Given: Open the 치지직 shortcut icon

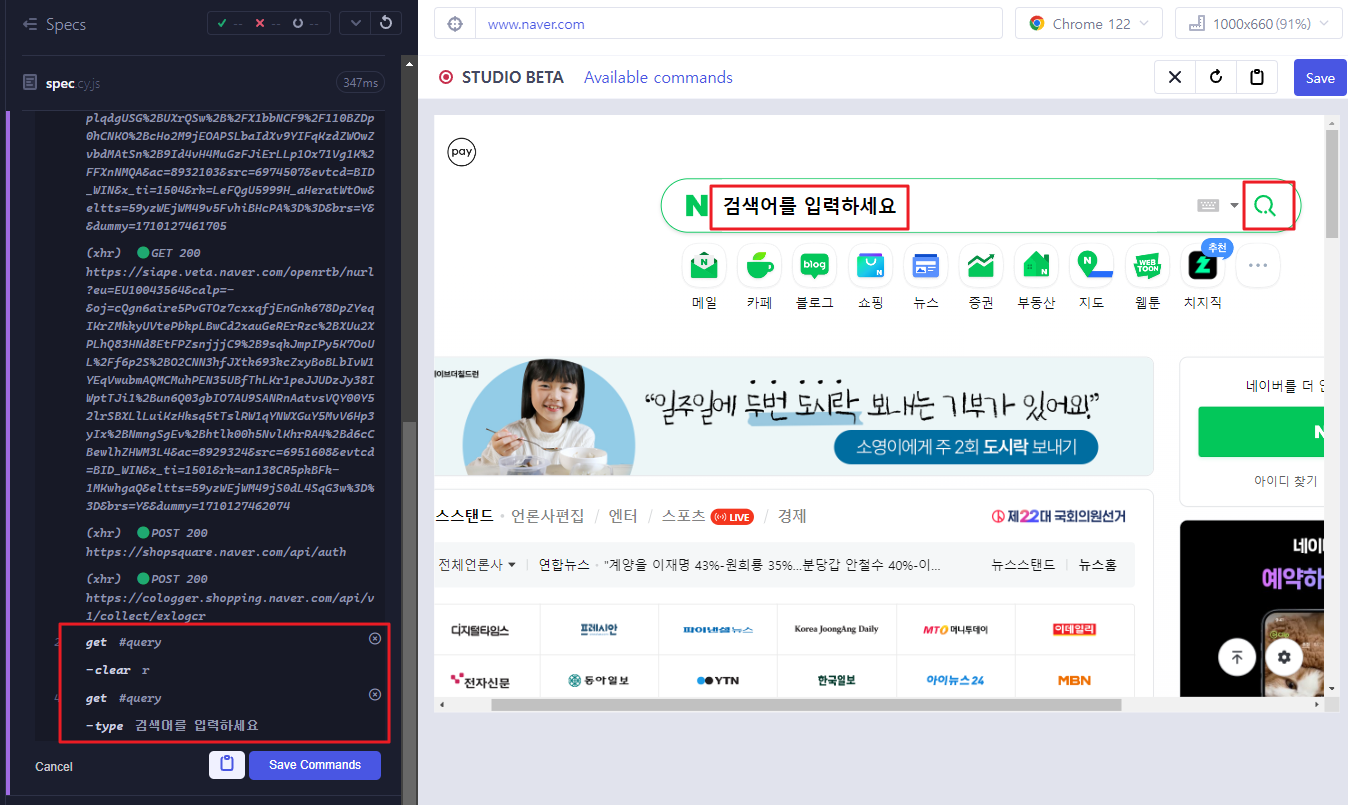Looking at the screenshot, I should coord(1202,265).
